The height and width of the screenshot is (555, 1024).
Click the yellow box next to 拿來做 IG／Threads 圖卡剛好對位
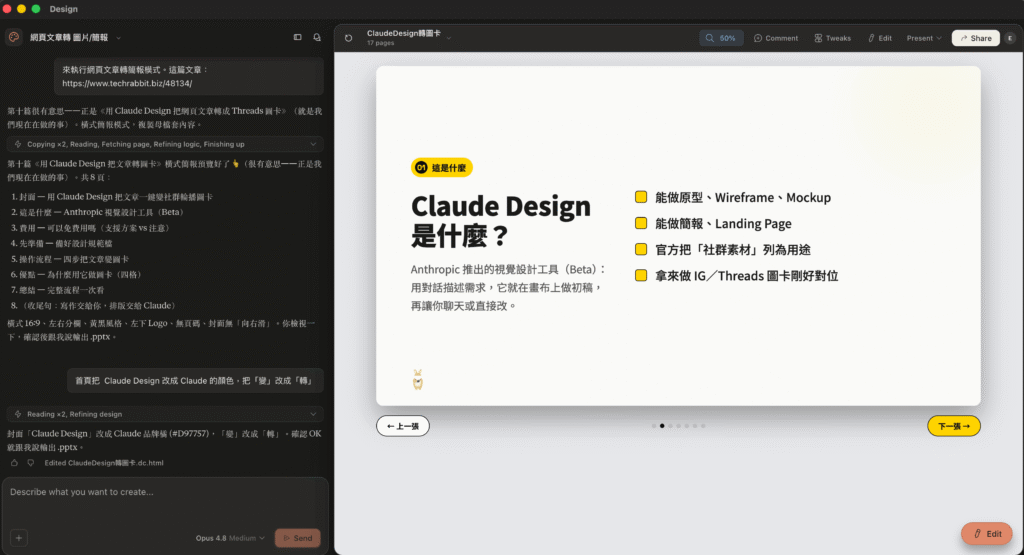[x=641, y=275]
